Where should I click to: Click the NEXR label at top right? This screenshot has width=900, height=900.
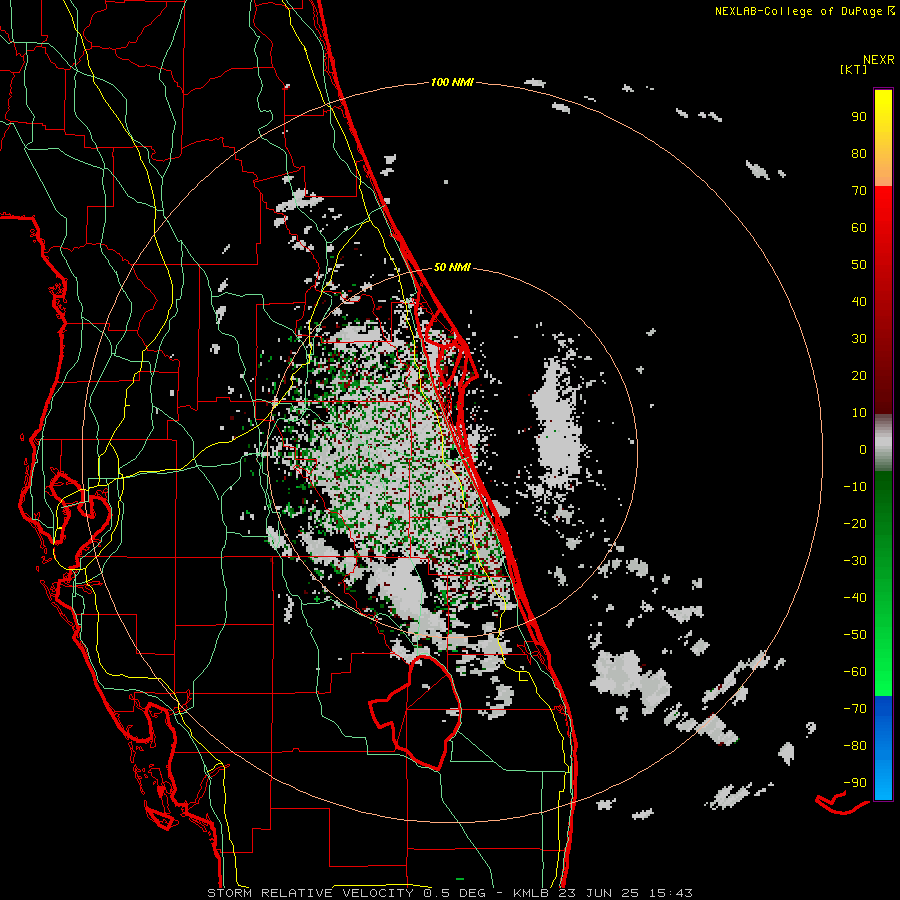tap(879, 60)
